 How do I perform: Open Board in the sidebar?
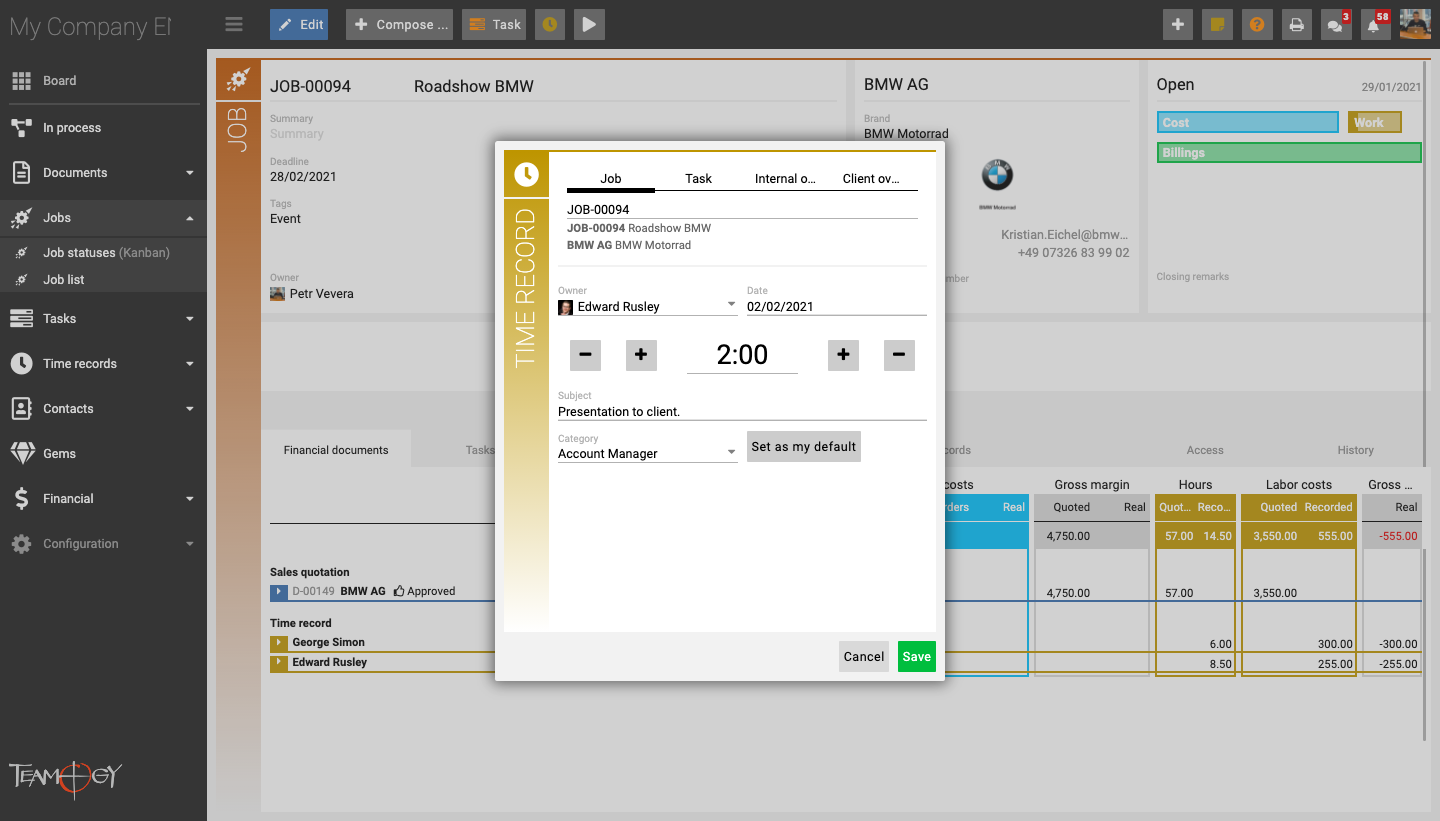(103, 80)
